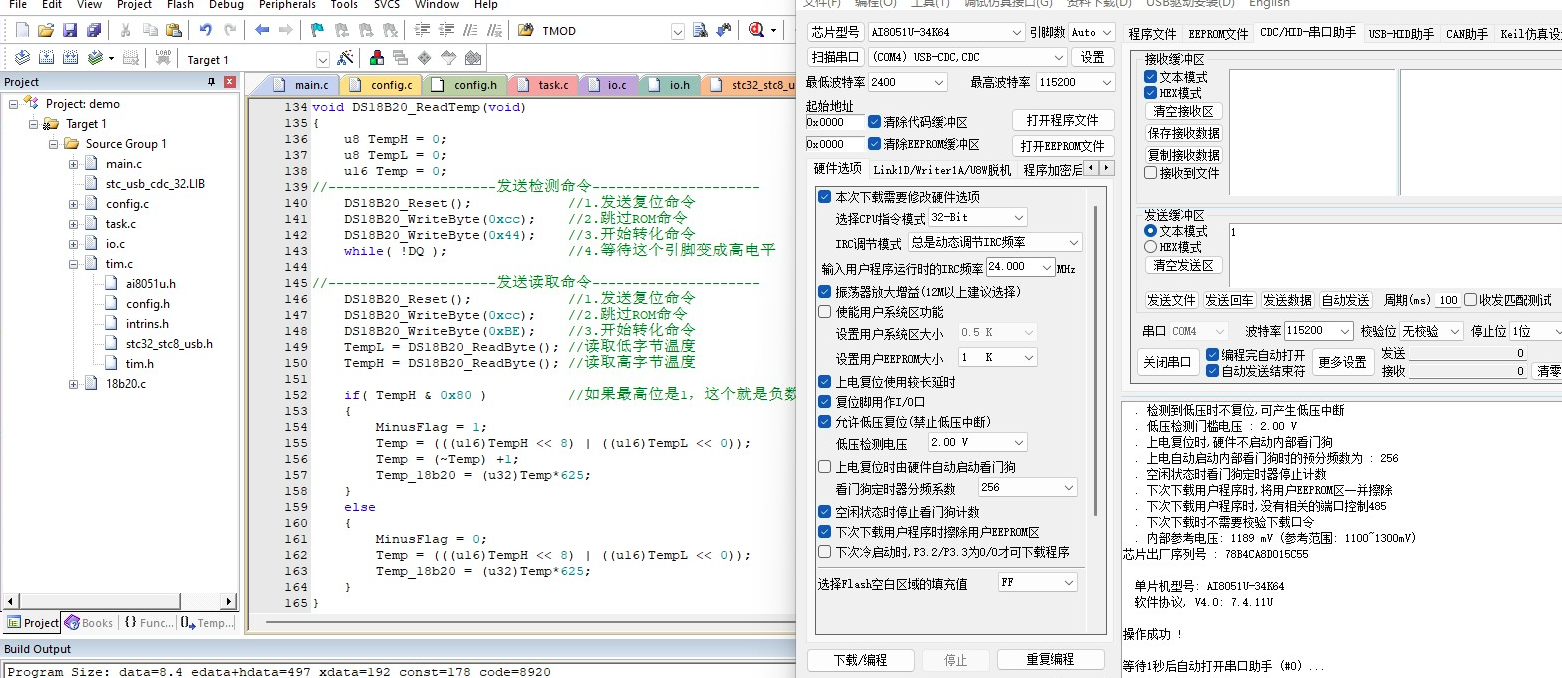Redo the edit in Keil toolbar
Viewport: 1562px width, 678px height.
(230, 30)
